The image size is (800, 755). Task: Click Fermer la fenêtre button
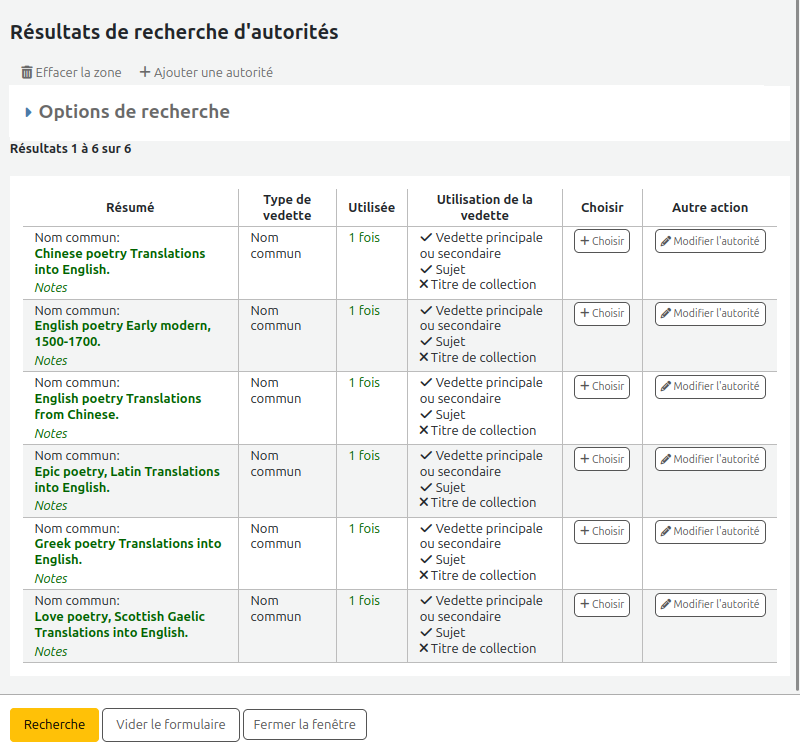coord(305,725)
